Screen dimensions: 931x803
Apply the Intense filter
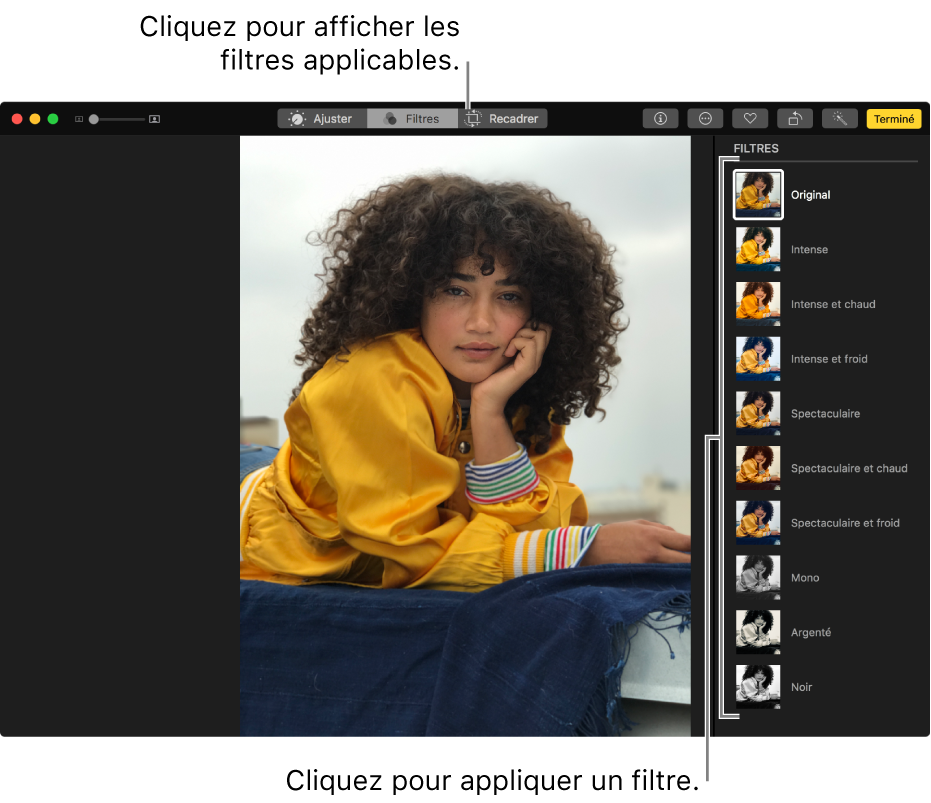pyautogui.click(x=758, y=249)
